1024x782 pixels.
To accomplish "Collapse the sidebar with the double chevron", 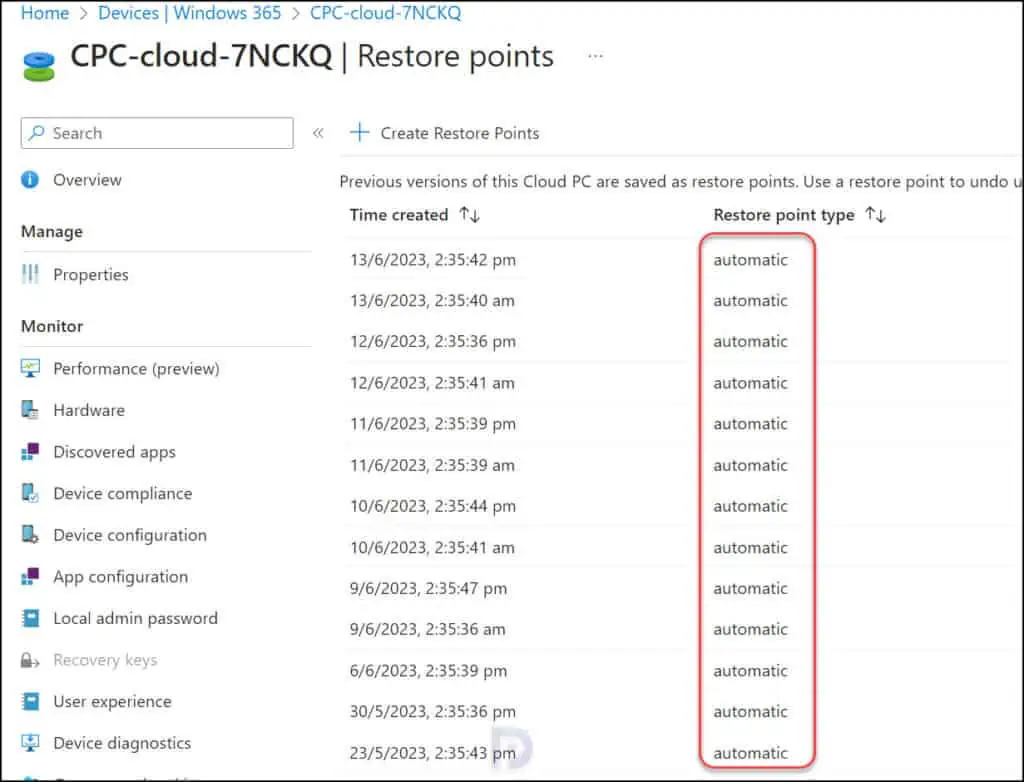I will click(318, 133).
